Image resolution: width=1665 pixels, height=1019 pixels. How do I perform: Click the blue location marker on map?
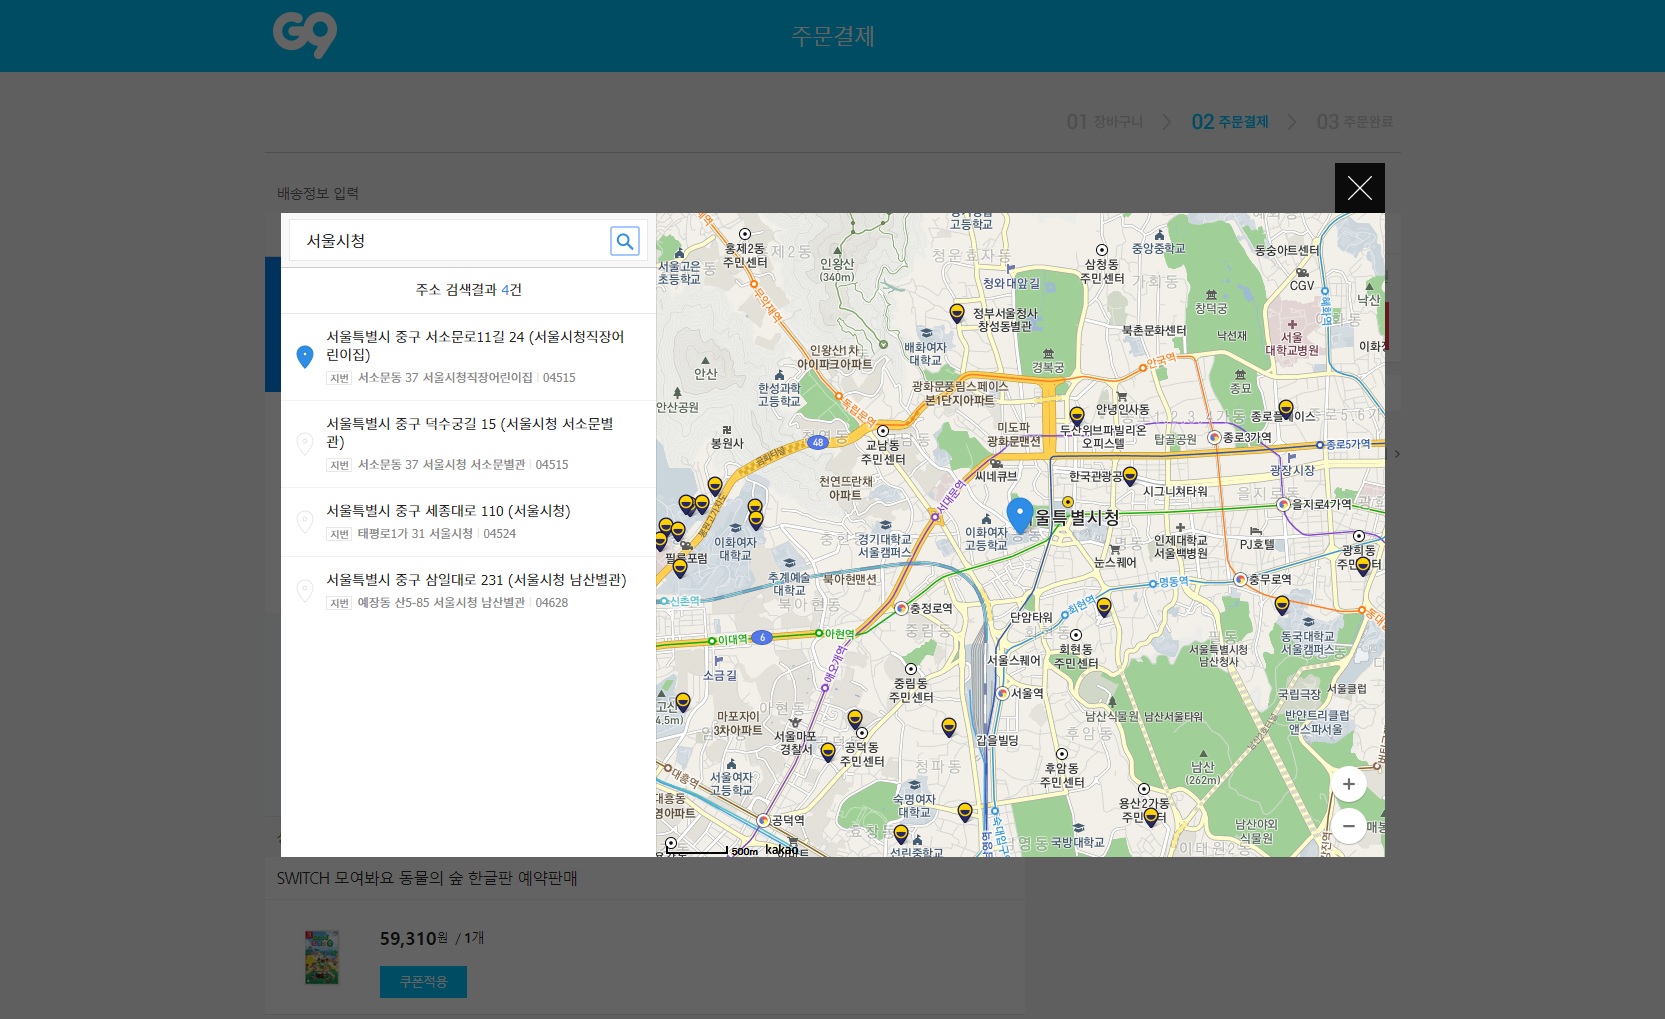pos(1019,515)
